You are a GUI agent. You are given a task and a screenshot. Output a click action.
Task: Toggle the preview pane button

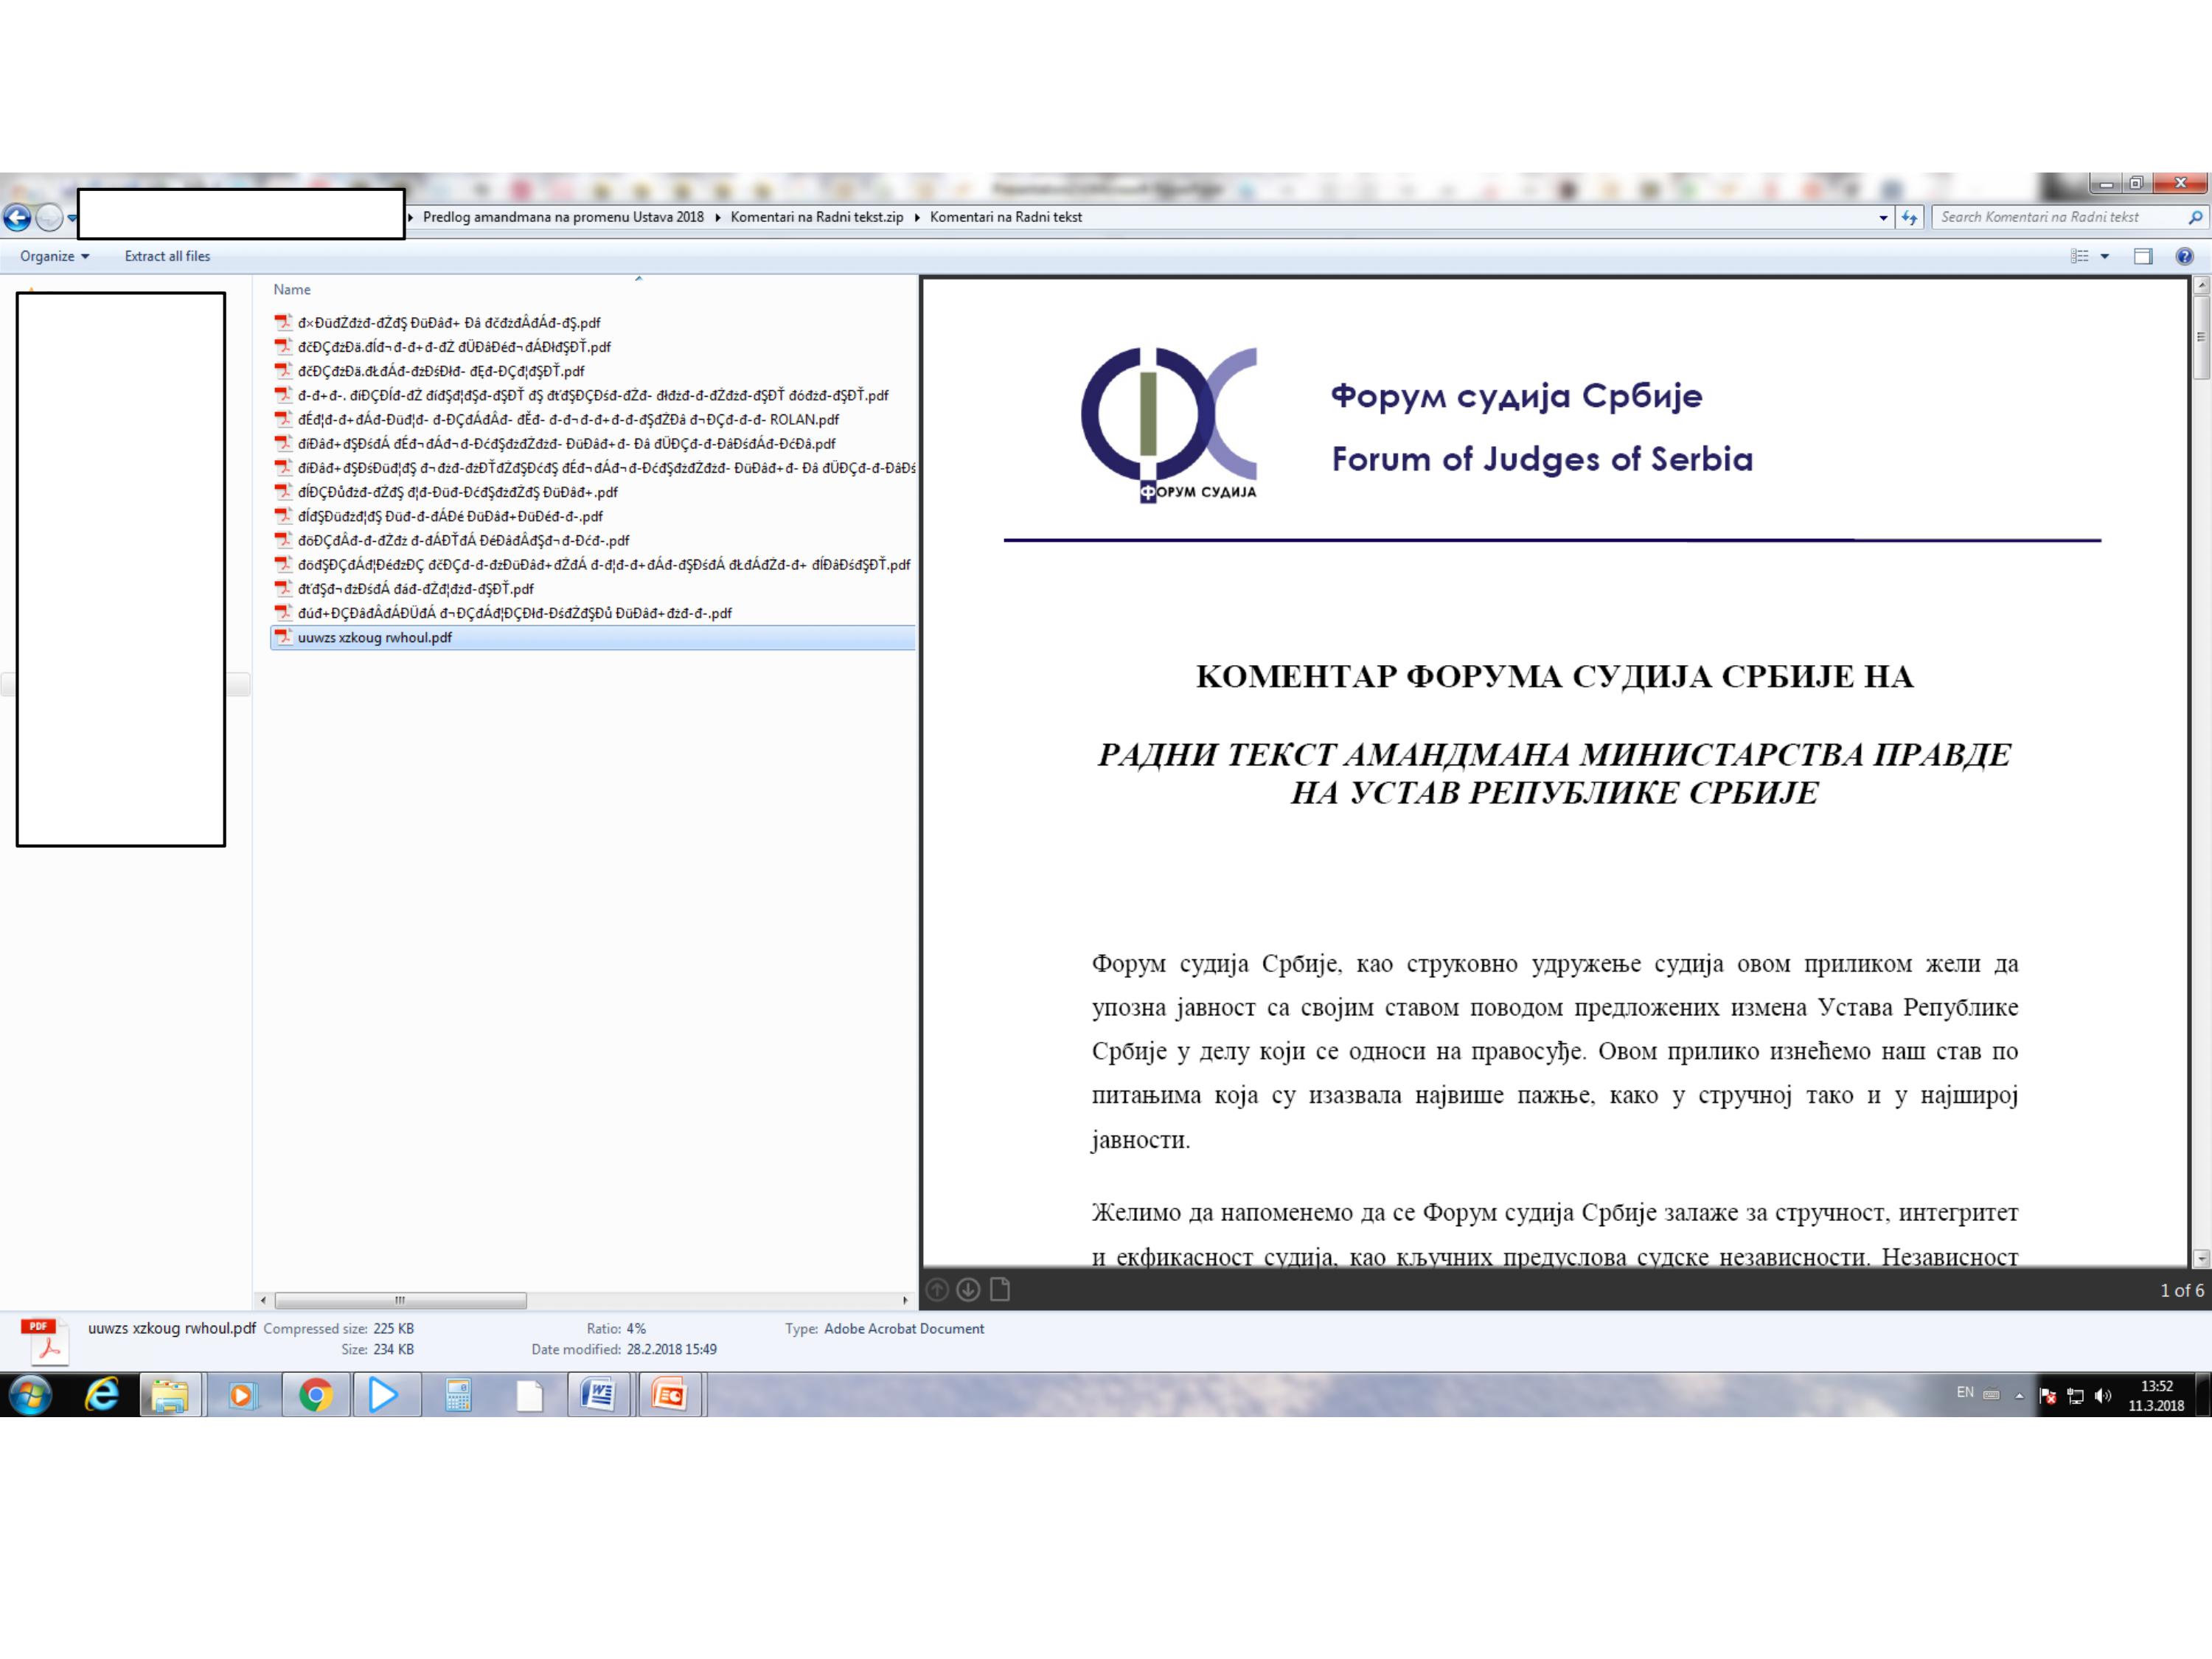click(x=2143, y=256)
